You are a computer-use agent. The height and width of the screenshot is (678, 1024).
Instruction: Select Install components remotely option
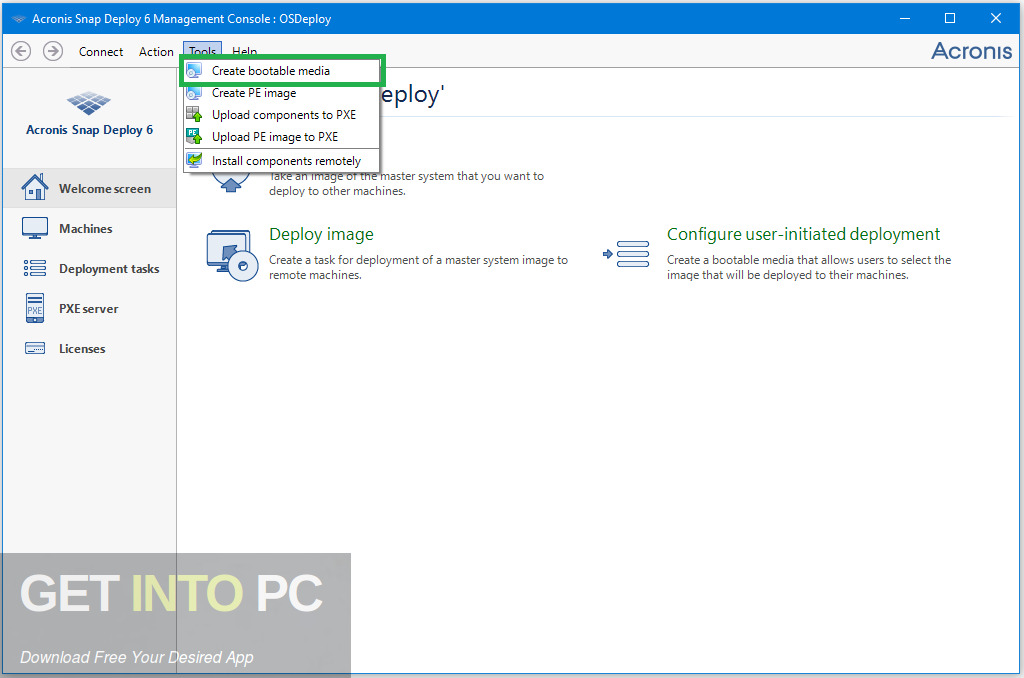point(286,161)
